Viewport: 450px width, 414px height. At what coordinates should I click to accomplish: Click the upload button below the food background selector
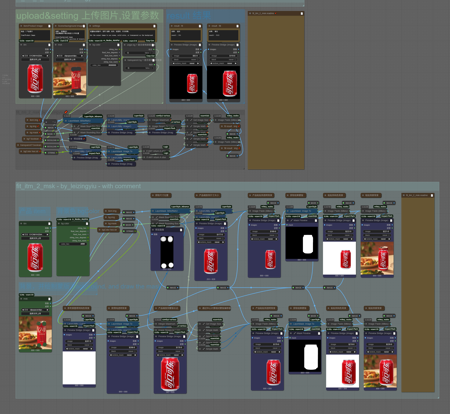coord(70,59)
